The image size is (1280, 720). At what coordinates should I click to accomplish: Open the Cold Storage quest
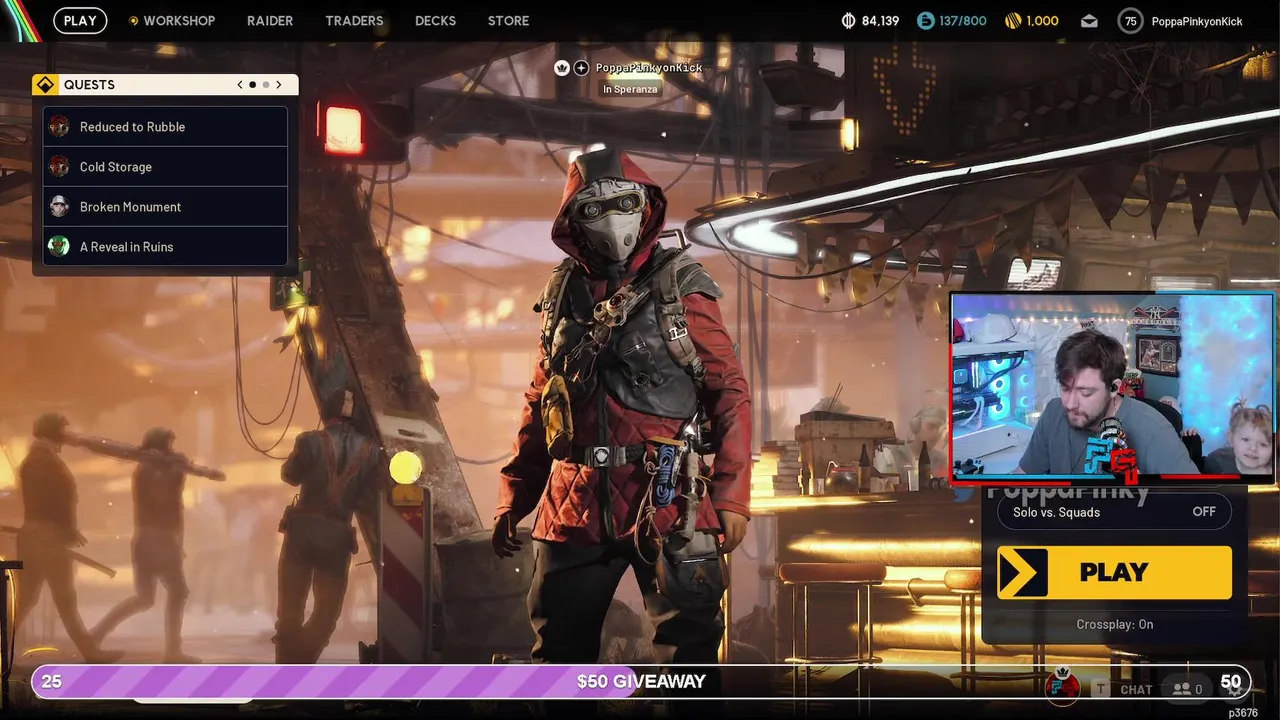coord(165,167)
